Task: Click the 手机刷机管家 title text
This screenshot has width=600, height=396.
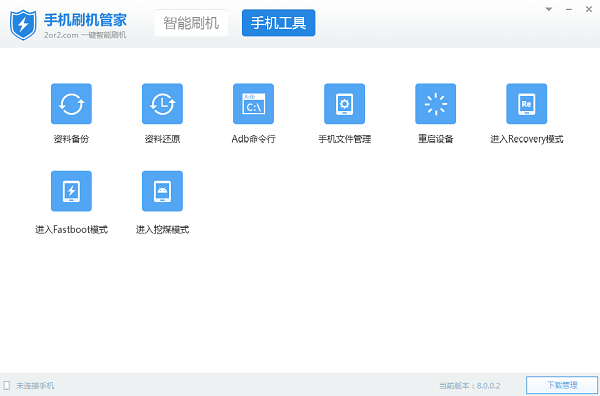Action: pos(85,20)
